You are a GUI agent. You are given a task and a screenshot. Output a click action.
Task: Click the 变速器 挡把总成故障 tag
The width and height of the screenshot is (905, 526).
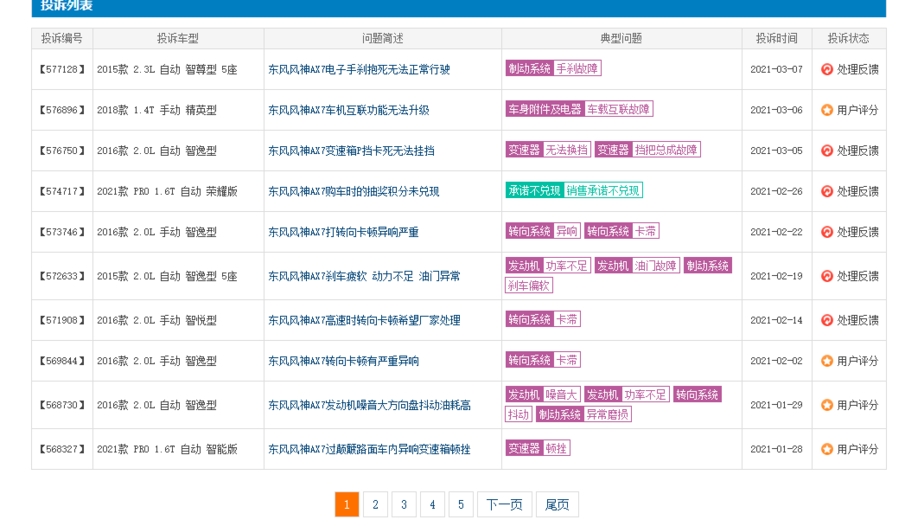[648, 150]
